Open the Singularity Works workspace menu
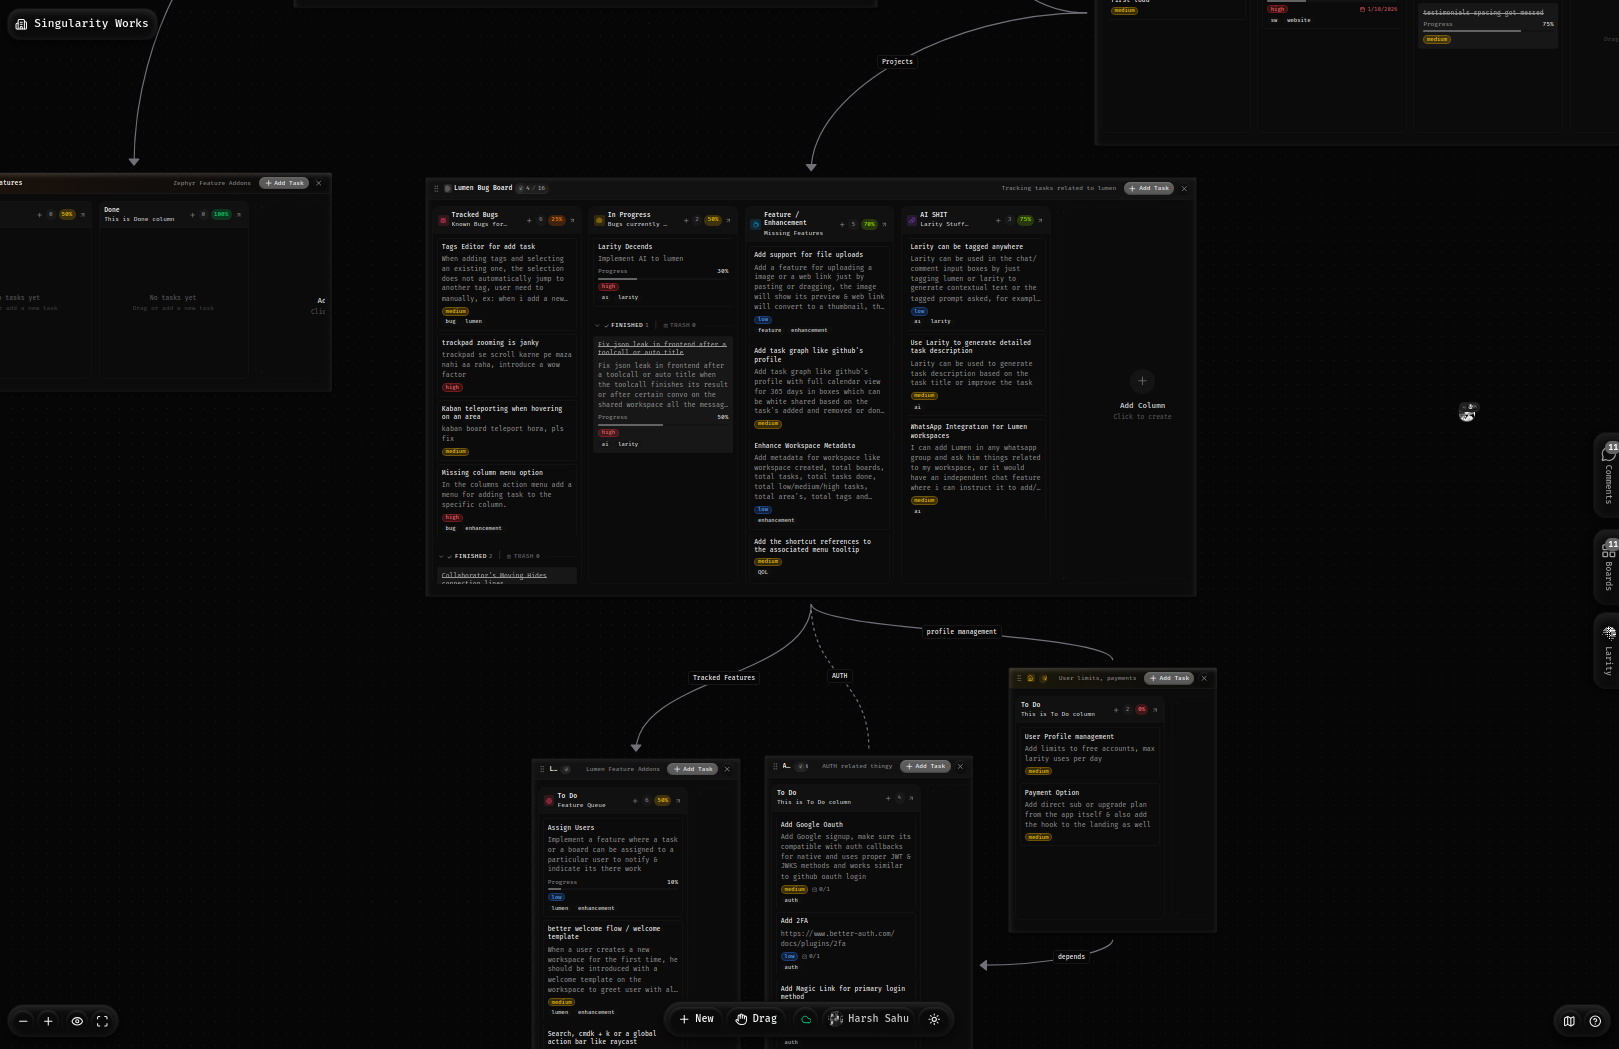The width and height of the screenshot is (1619, 1049). tap(82, 23)
